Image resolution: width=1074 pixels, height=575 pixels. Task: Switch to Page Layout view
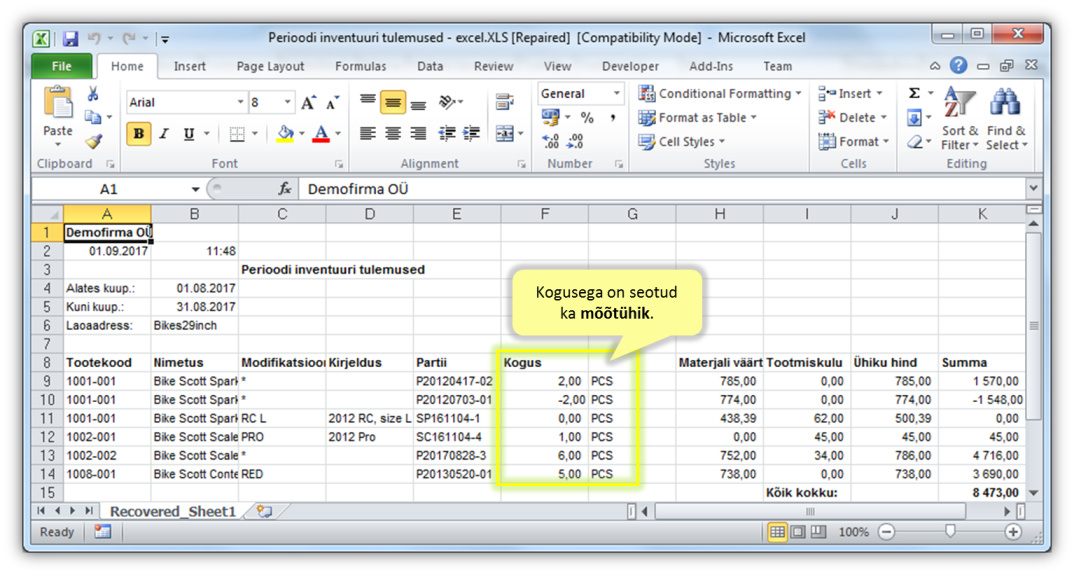point(798,532)
